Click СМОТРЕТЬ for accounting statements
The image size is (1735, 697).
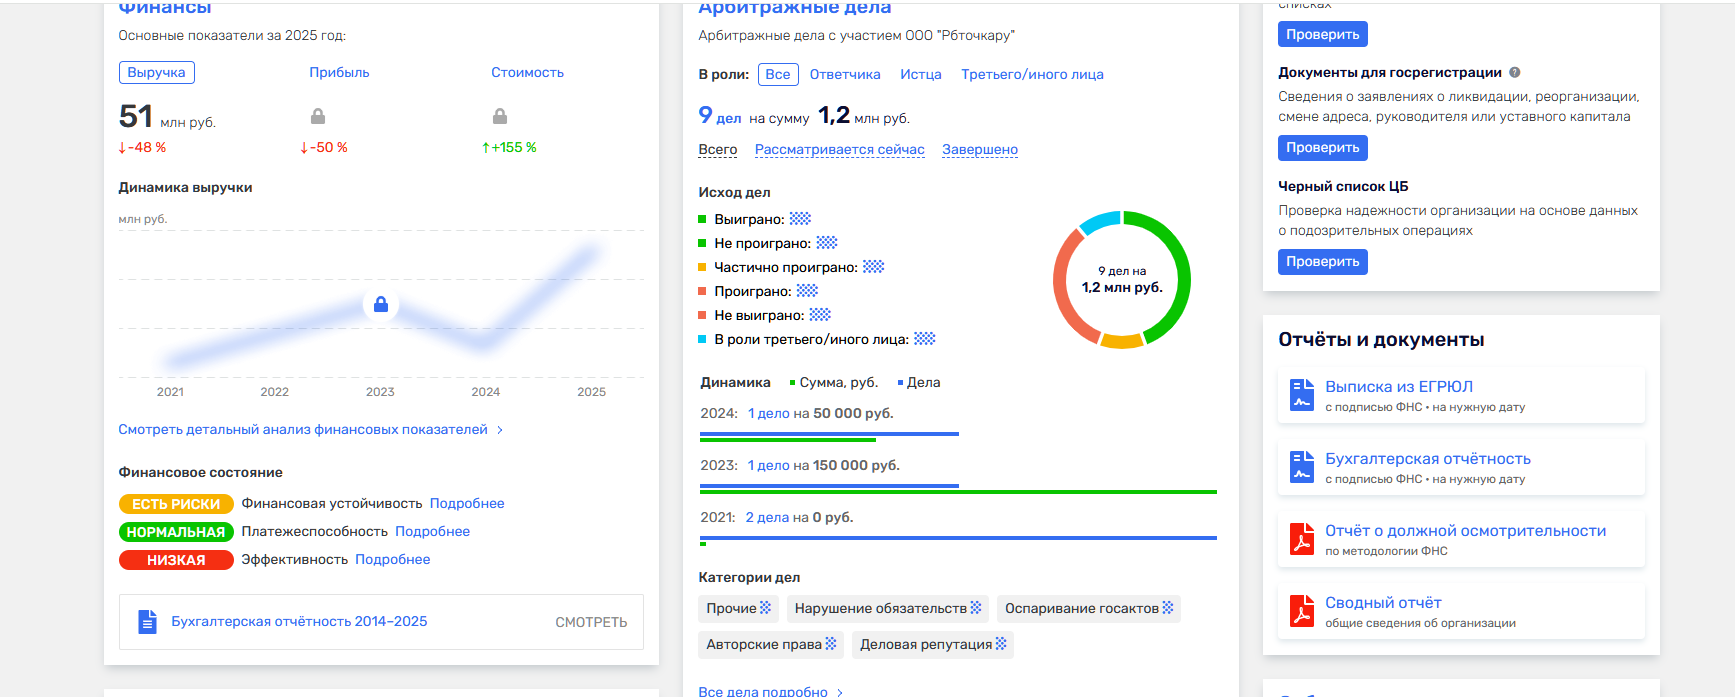point(591,622)
